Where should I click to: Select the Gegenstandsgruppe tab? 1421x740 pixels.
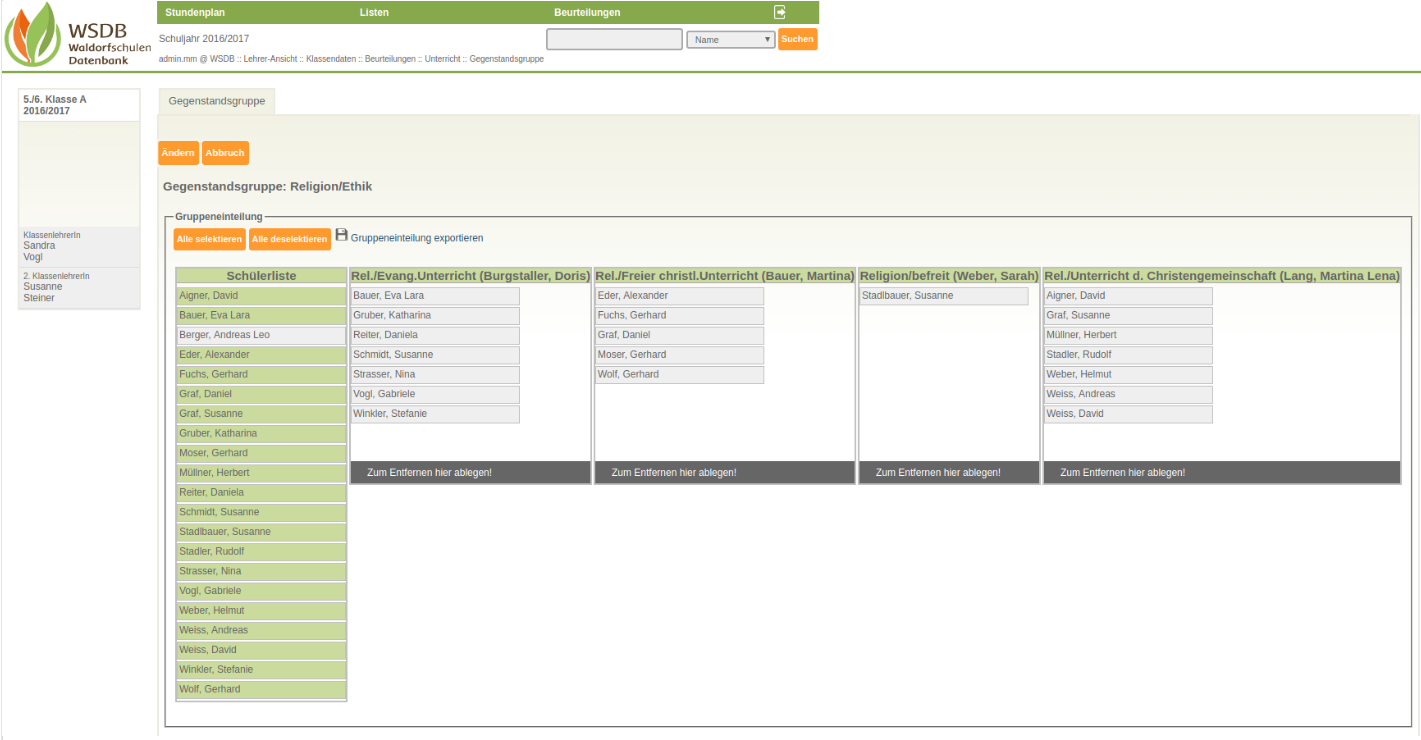pyautogui.click(x=217, y=101)
